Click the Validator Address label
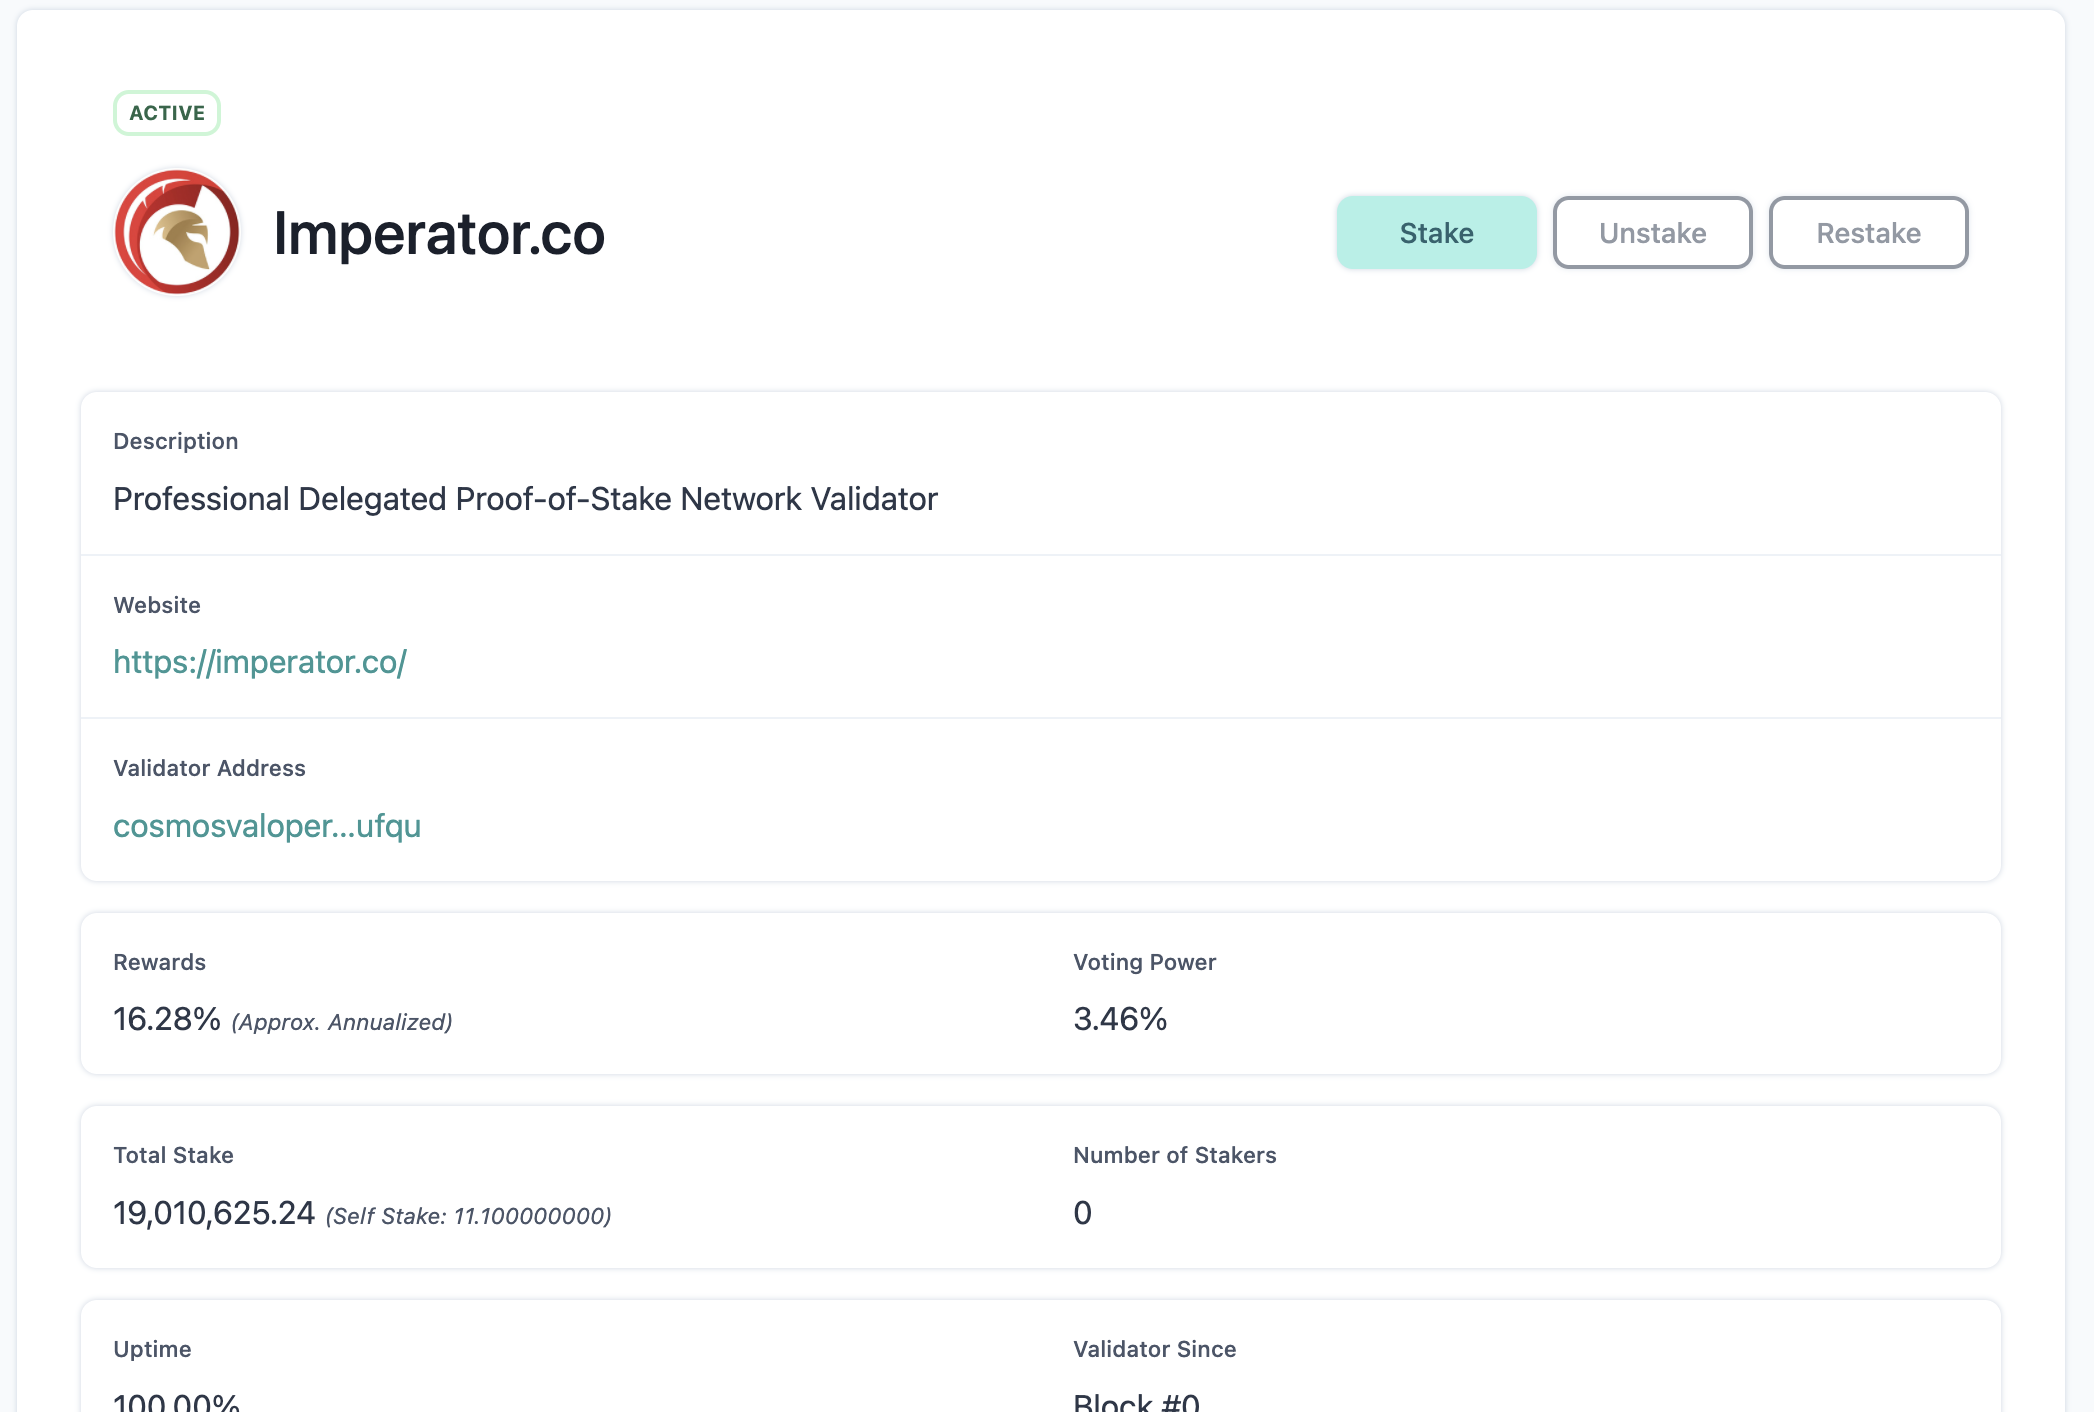The image size is (2094, 1412). point(209,768)
